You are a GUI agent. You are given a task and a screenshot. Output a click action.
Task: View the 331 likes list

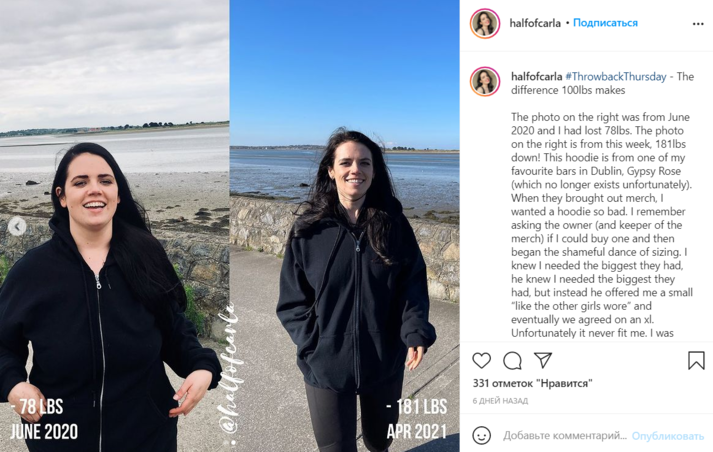[x=532, y=383]
